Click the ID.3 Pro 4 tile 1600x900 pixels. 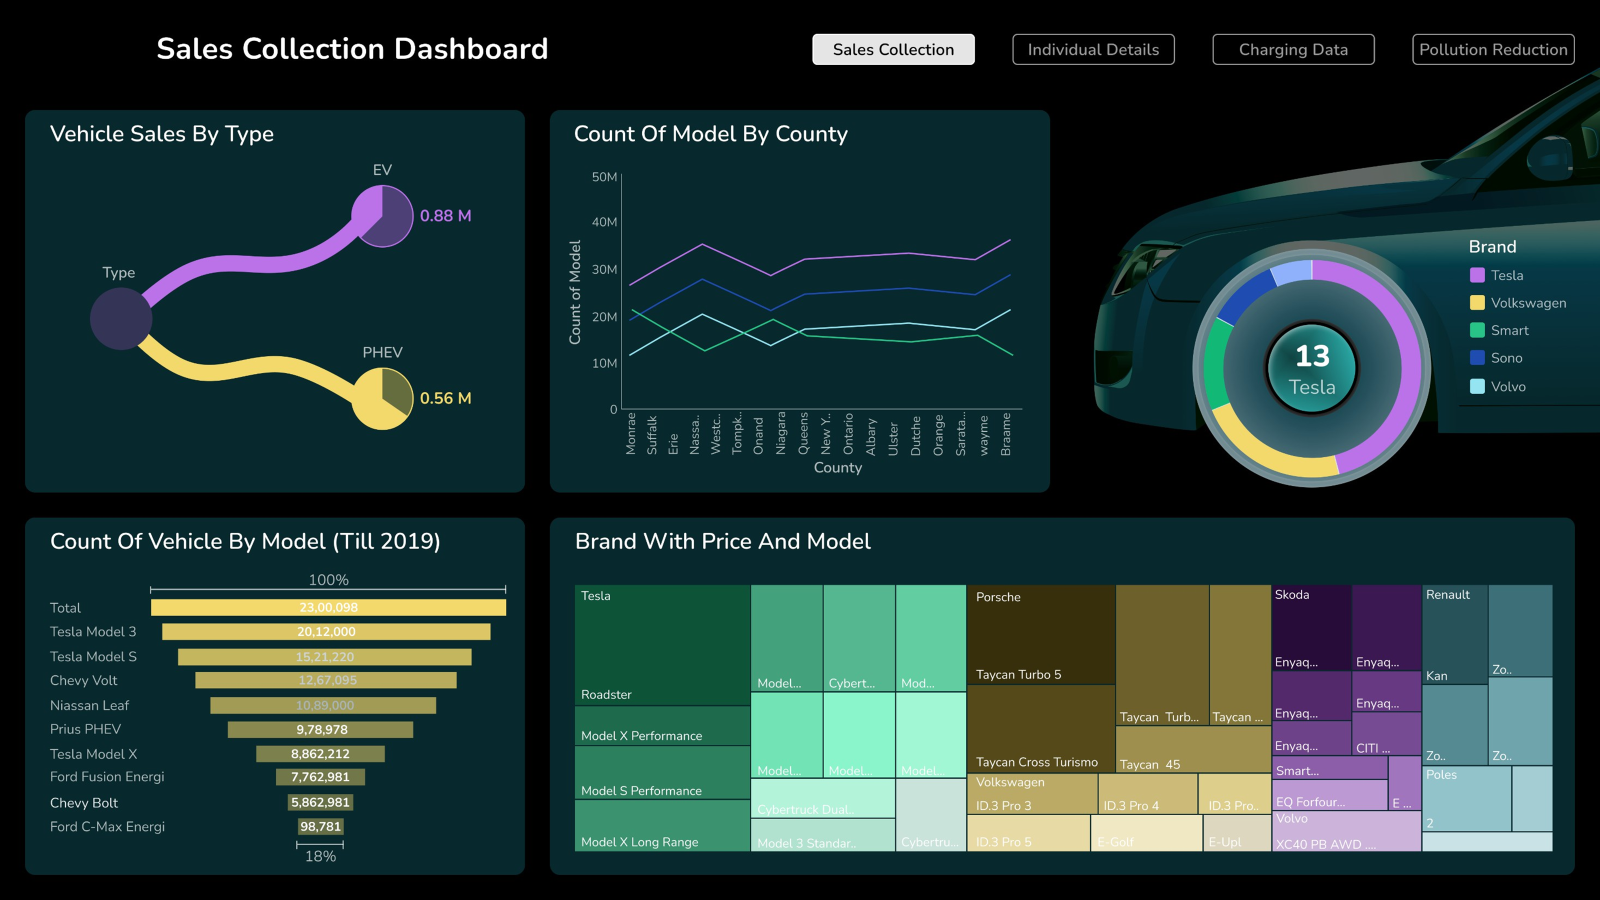(x=1148, y=795)
